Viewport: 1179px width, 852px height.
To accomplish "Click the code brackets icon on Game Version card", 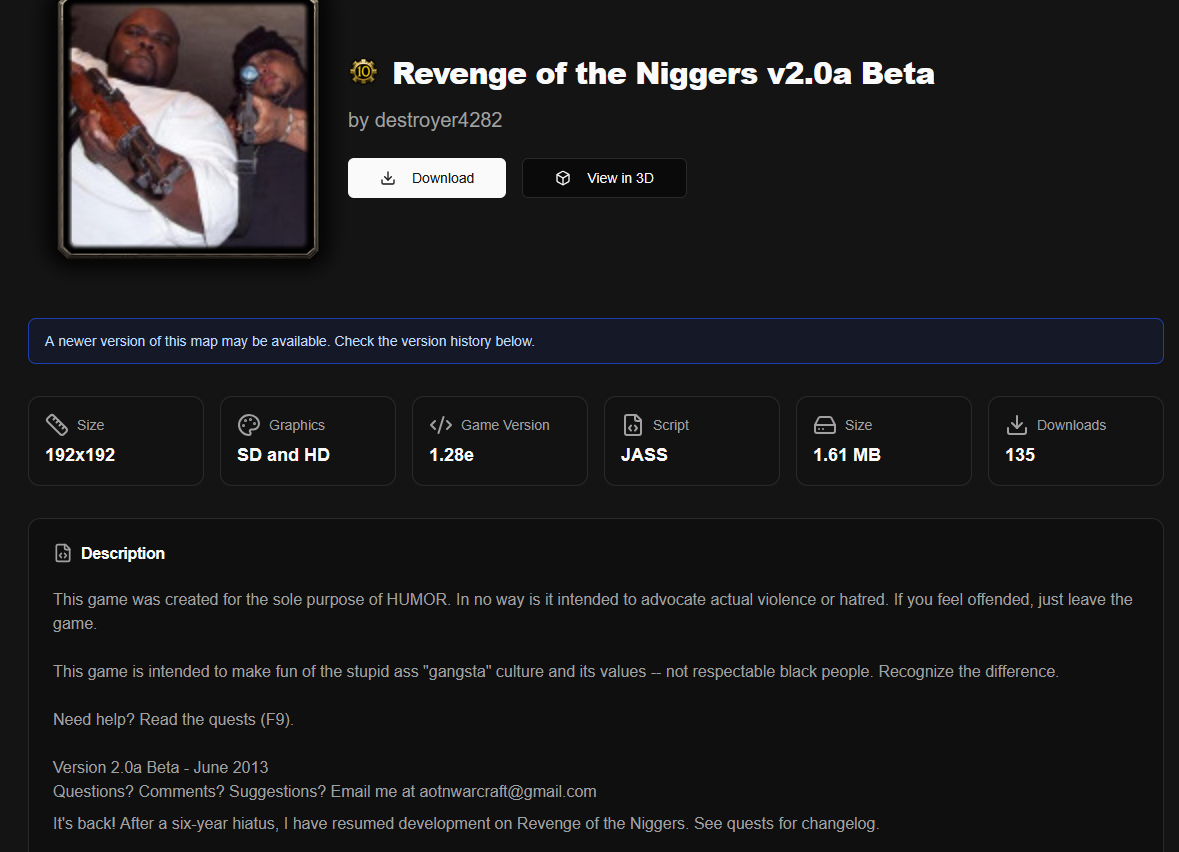I will coord(441,425).
